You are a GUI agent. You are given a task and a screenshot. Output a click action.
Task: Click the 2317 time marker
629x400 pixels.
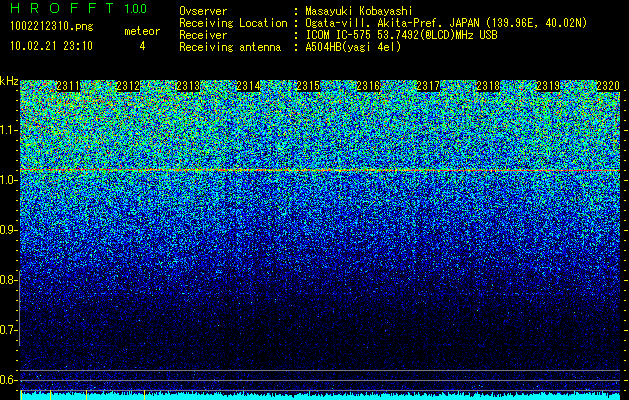tap(428, 86)
